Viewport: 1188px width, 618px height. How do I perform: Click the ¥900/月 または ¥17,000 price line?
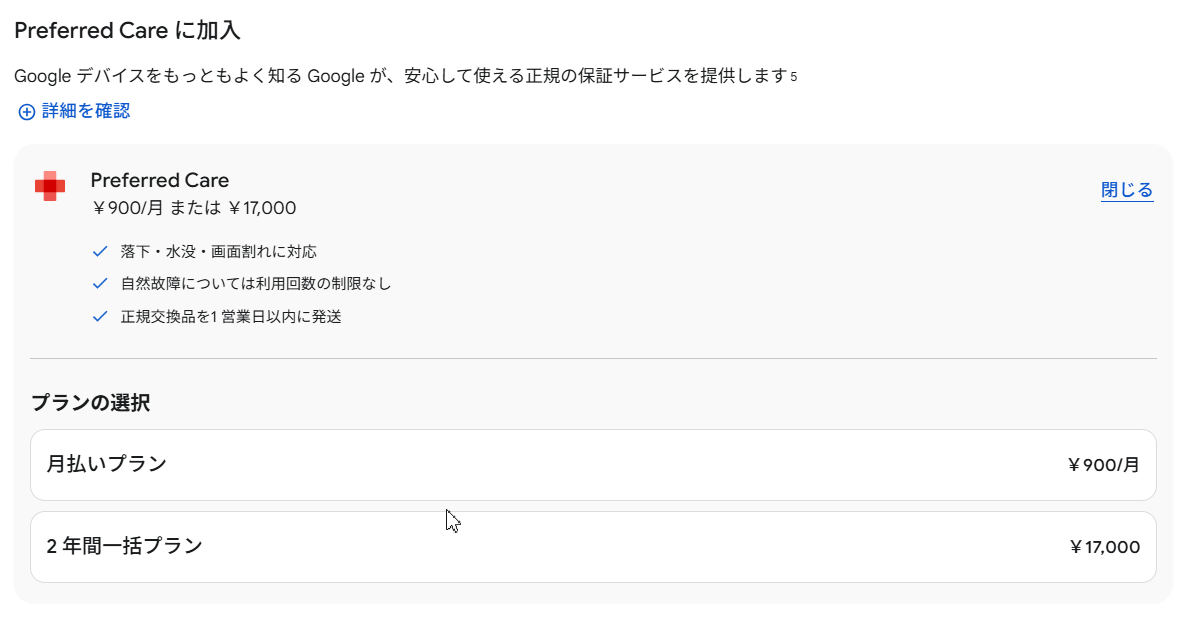click(193, 208)
